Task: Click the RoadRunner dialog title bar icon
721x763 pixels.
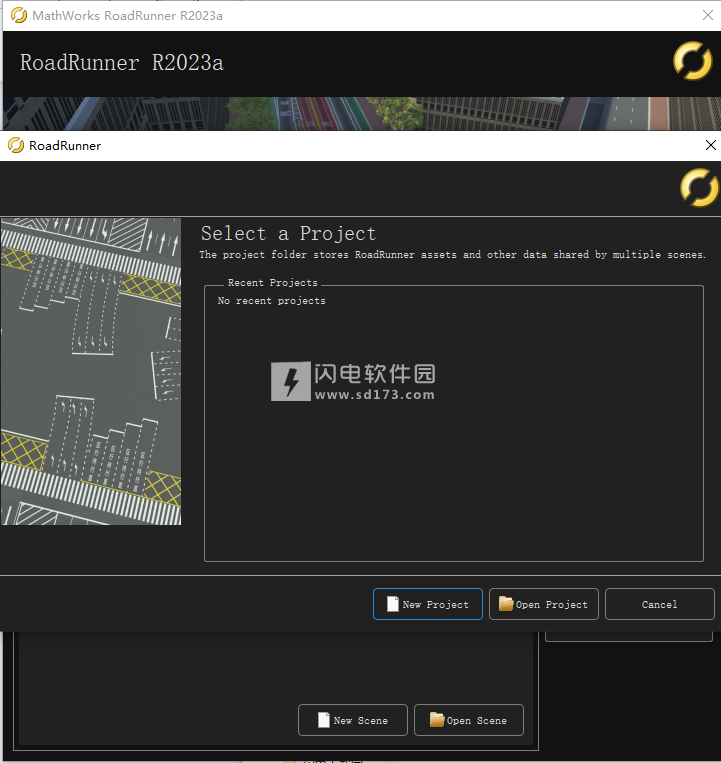Action: click(x=16, y=145)
